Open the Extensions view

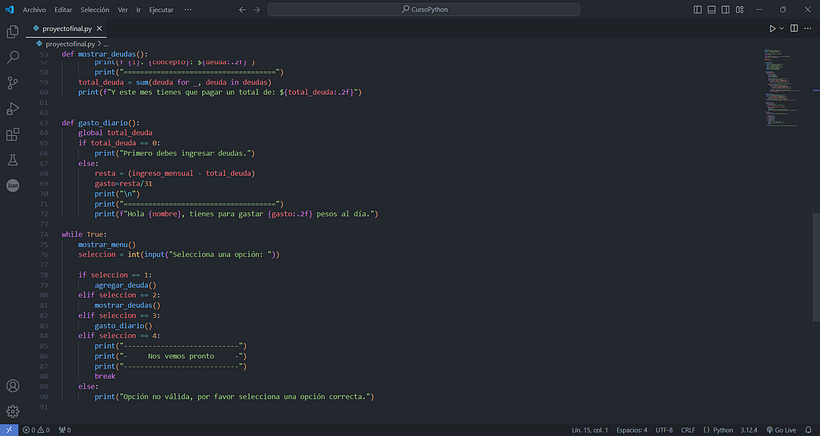pyautogui.click(x=13, y=134)
